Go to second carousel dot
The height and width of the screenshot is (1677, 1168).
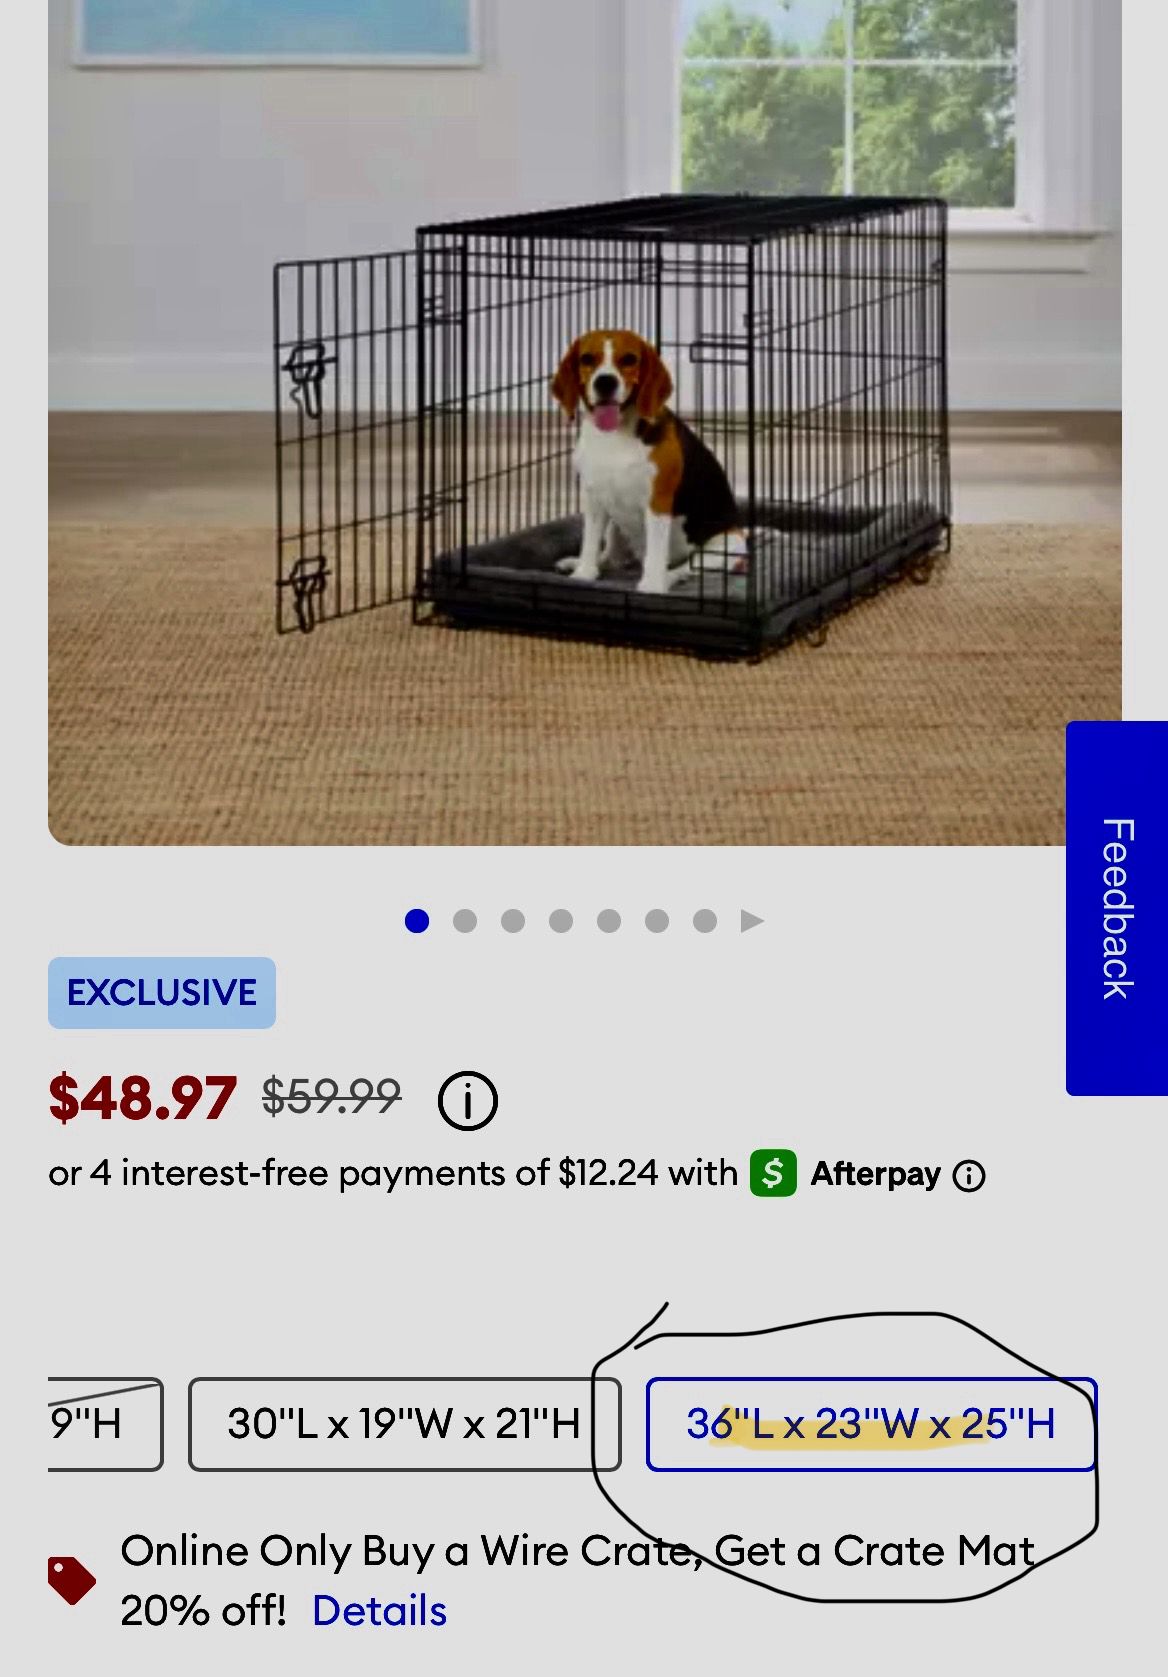465,921
